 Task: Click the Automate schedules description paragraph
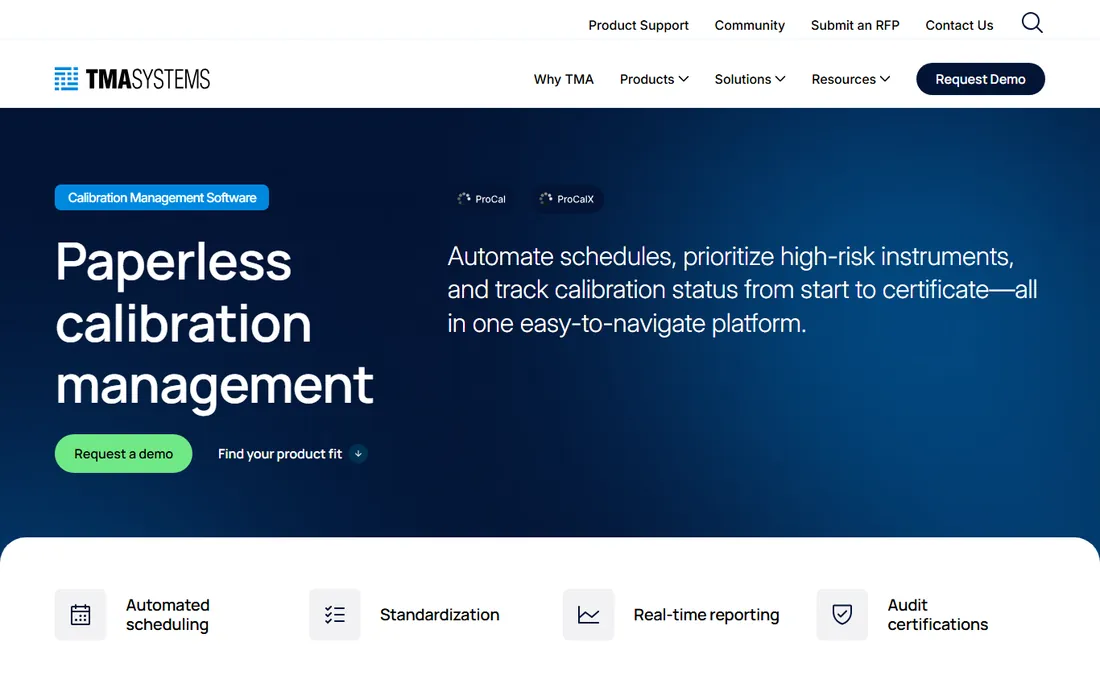pos(742,290)
